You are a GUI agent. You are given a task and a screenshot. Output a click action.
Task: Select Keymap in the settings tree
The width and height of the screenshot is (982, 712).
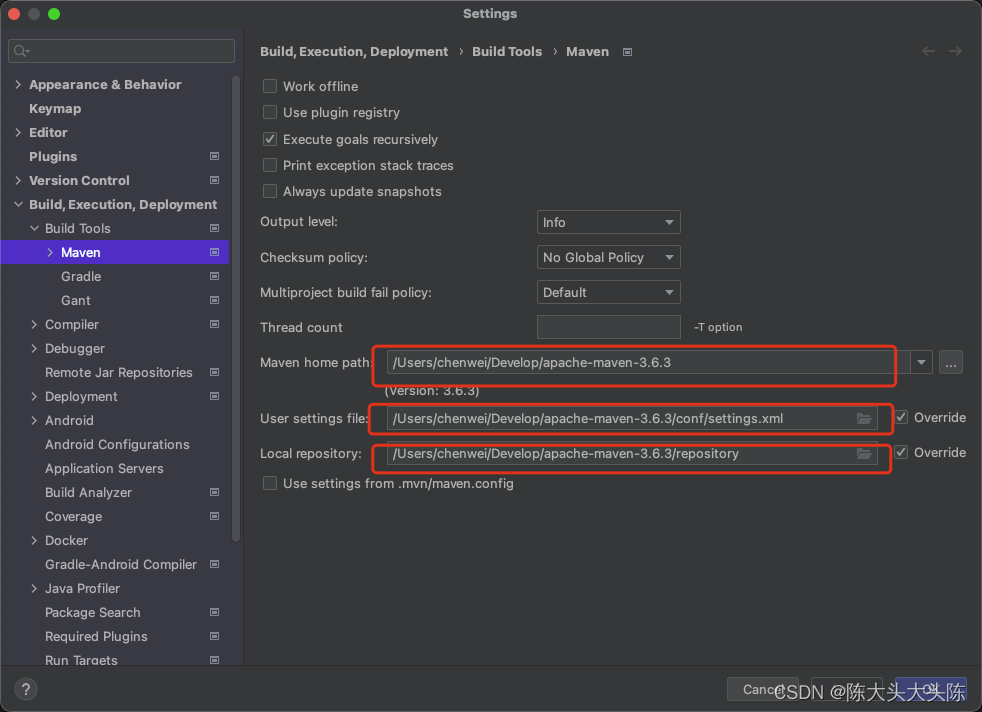click(55, 108)
